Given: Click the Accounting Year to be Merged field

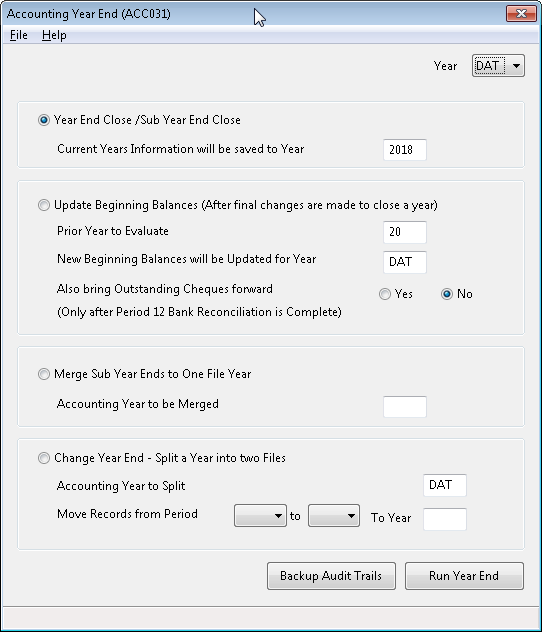Looking at the screenshot, I should pos(405,407).
